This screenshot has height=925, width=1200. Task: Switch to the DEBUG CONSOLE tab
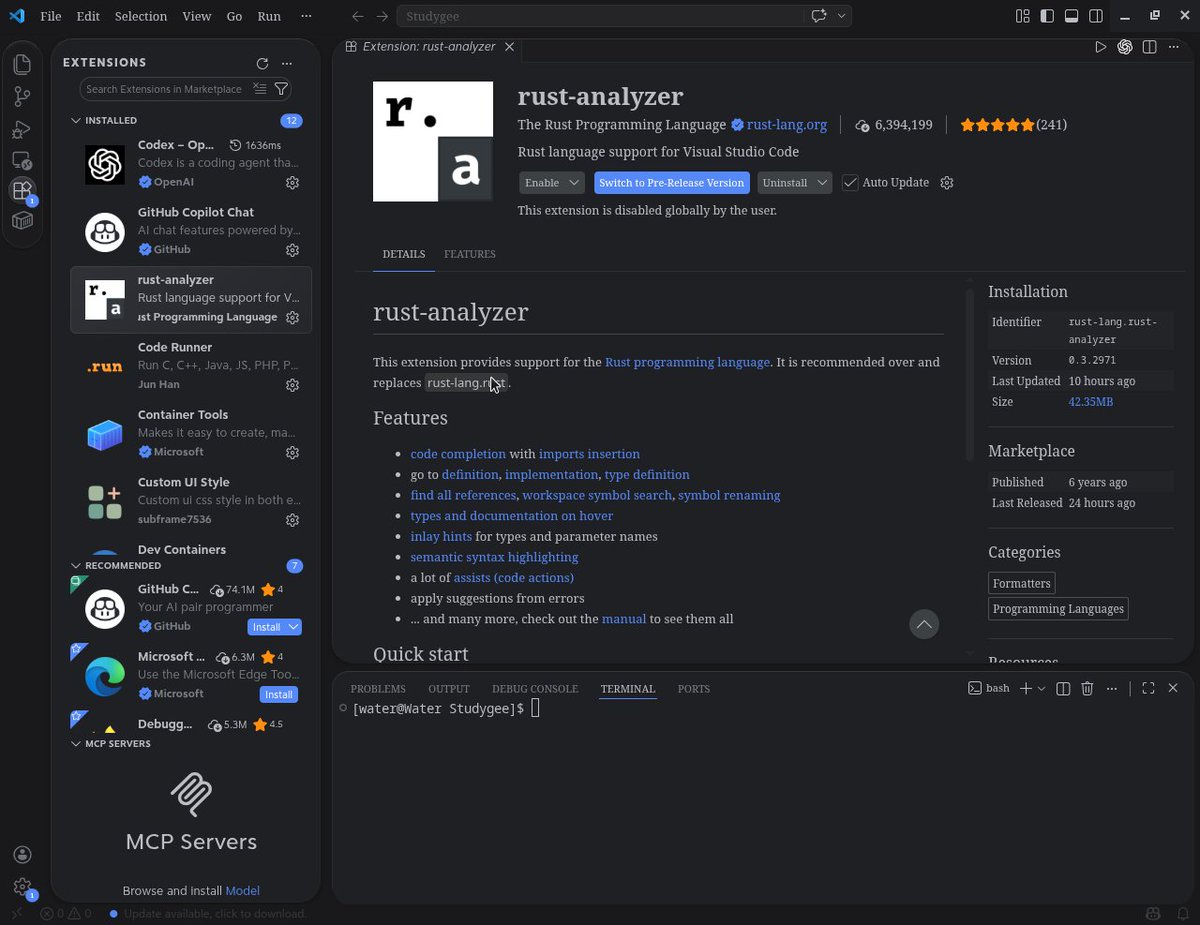pos(535,689)
